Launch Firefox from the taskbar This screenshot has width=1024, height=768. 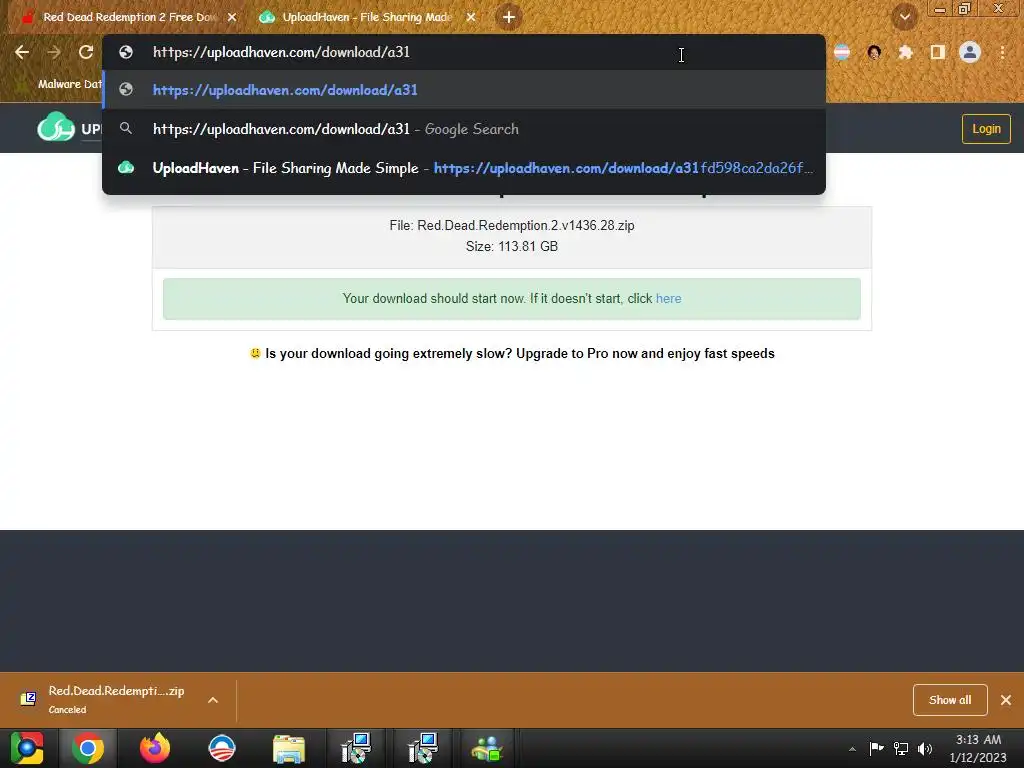click(155, 748)
